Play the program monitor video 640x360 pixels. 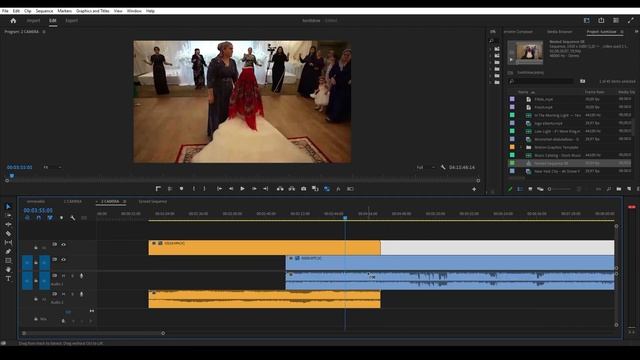[x=242, y=189]
